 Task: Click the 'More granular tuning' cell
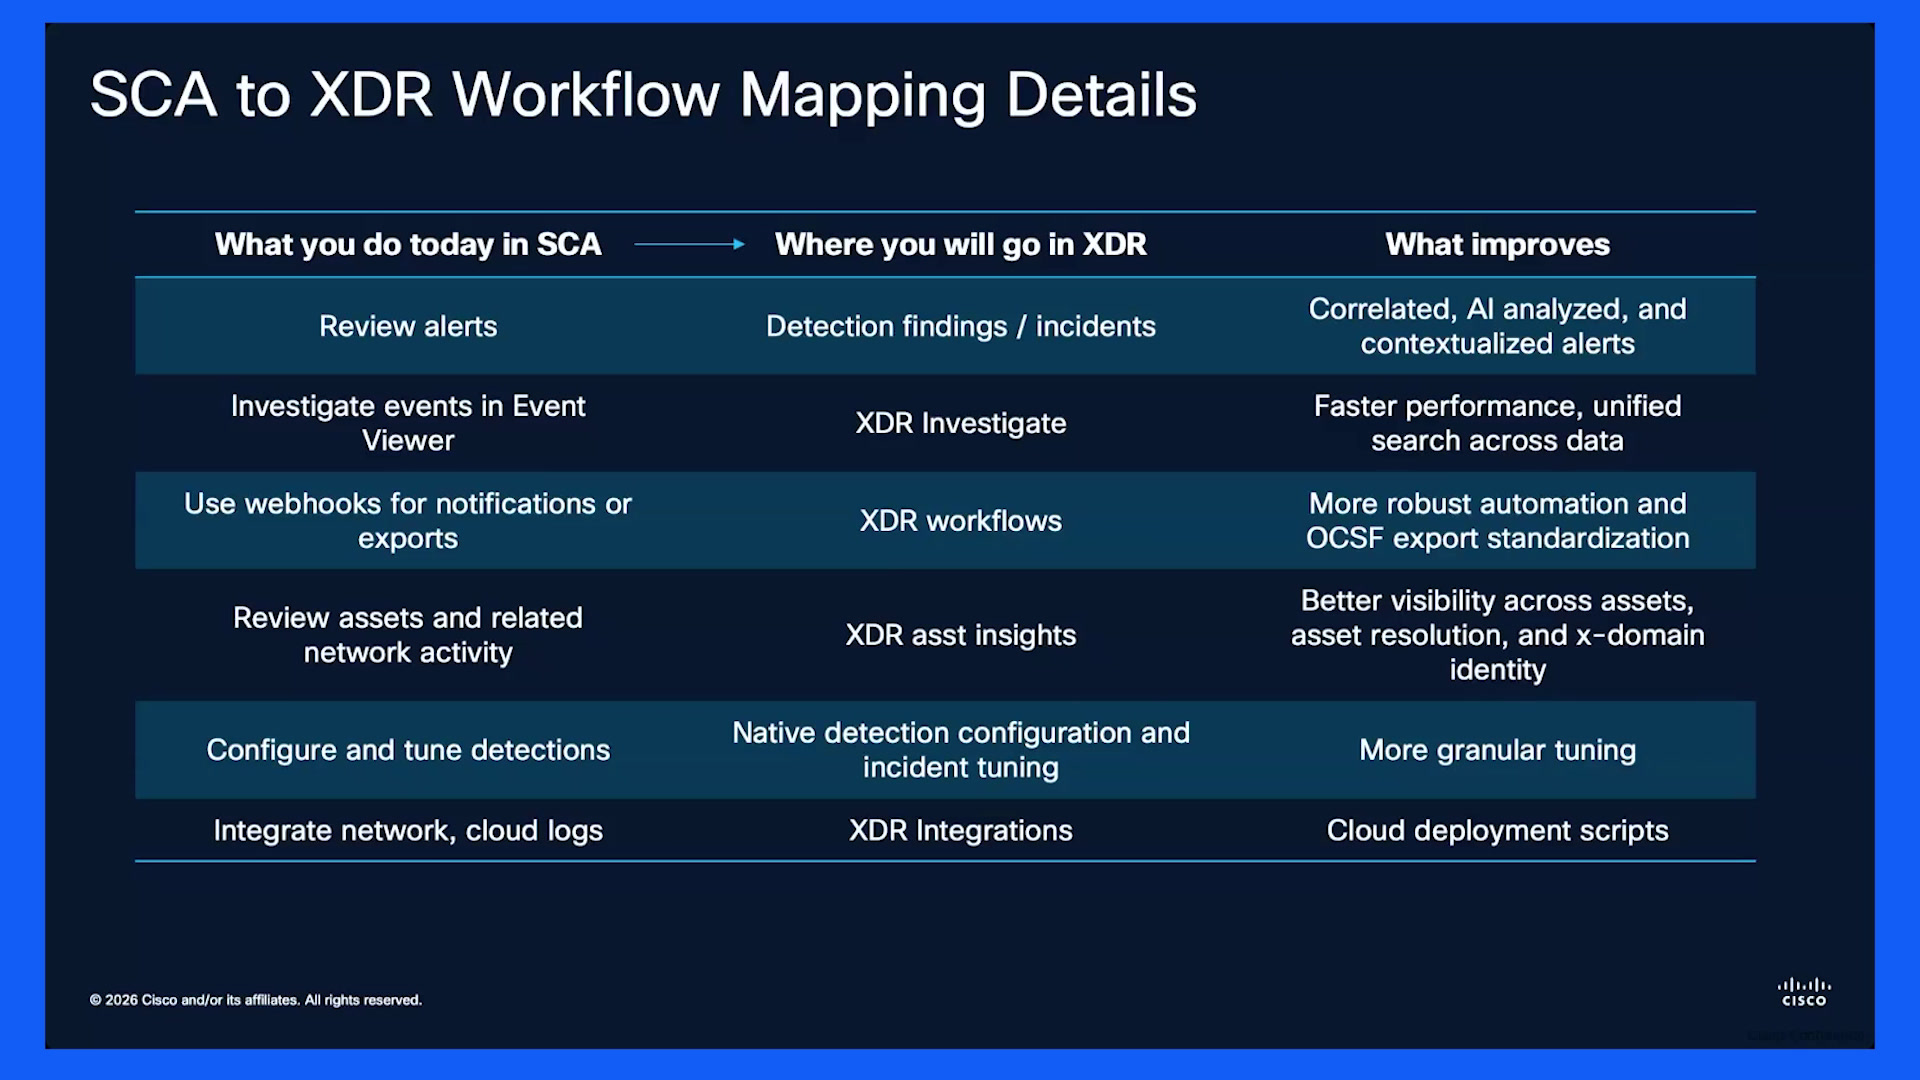[1497, 750]
